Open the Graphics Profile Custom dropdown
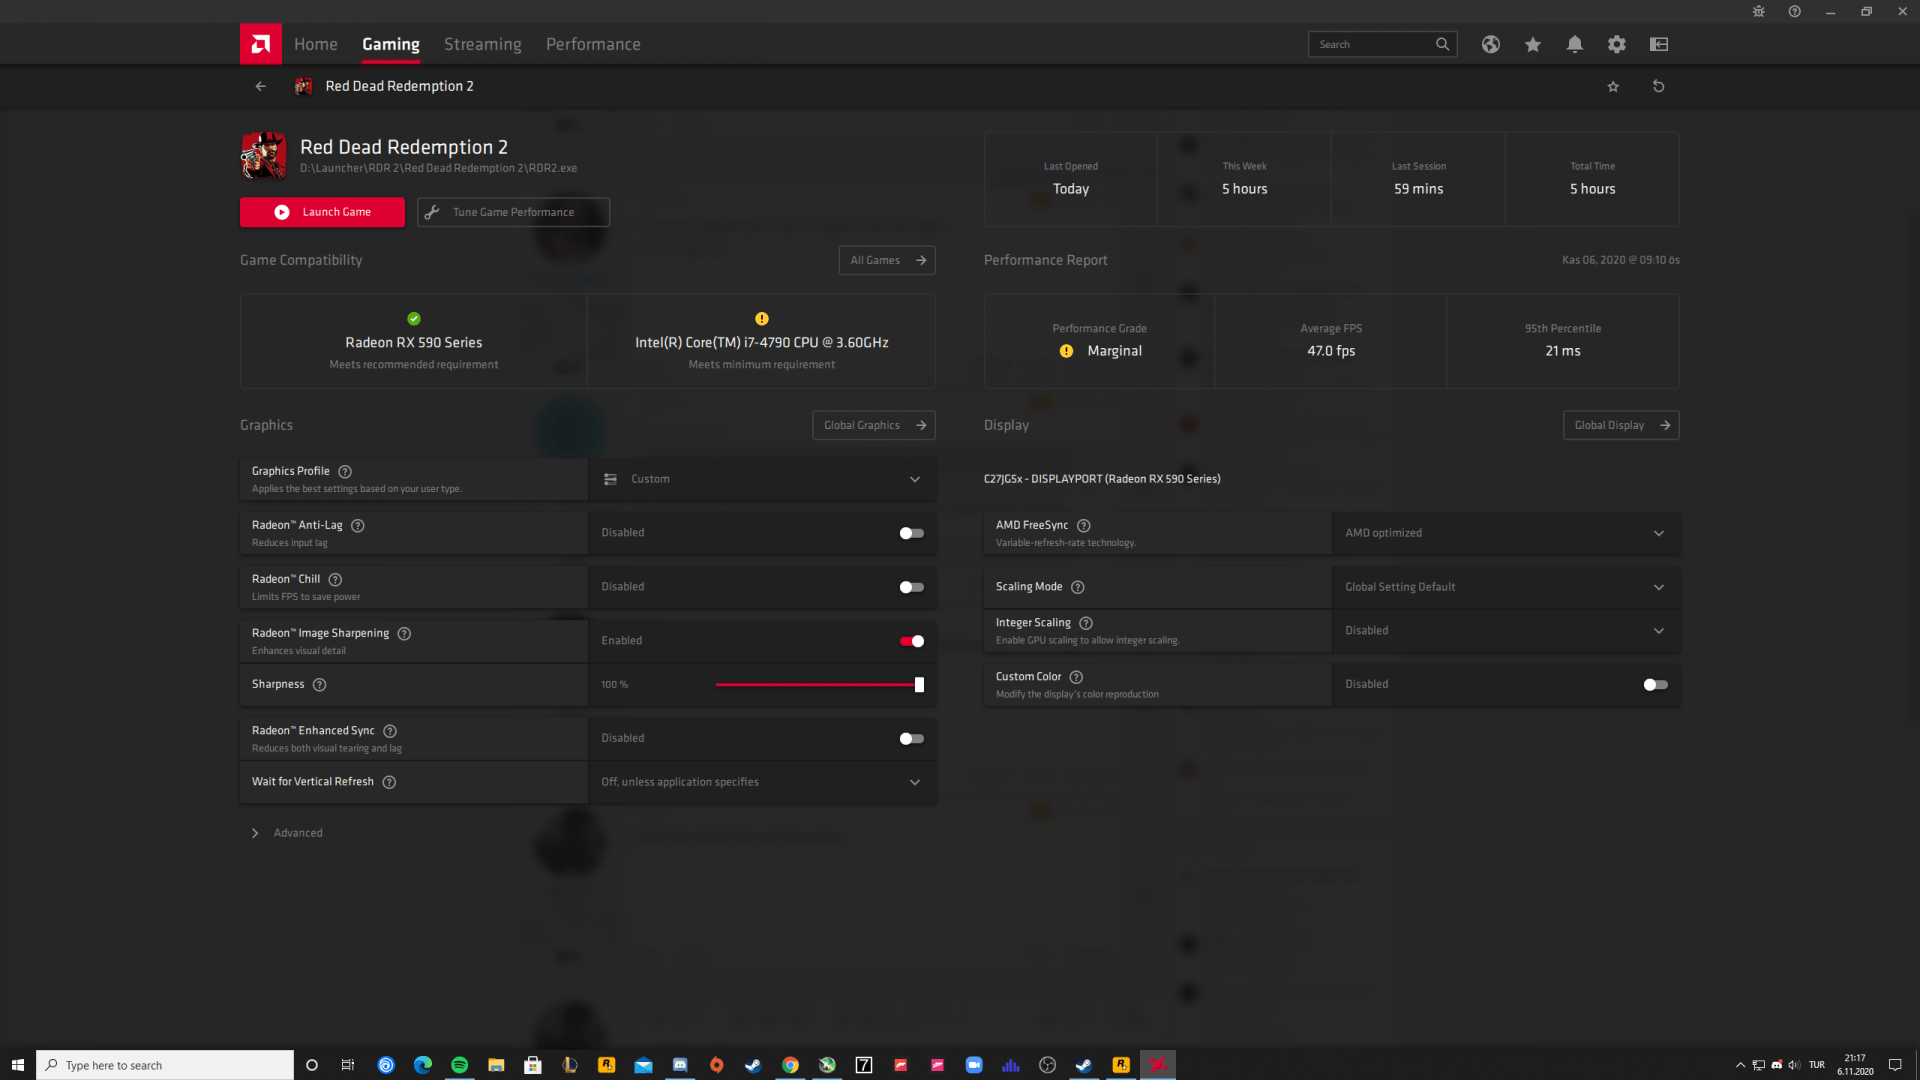 click(x=762, y=479)
